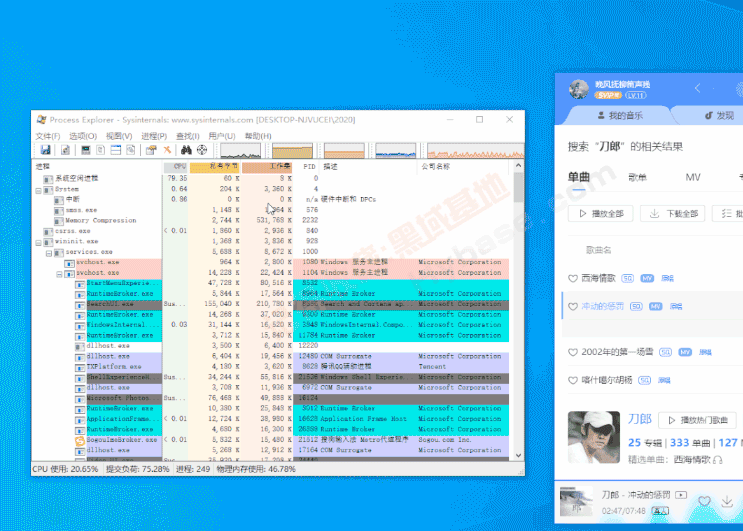Click the 播放热门歌曲 button
This screenshot has height=531, width=743.
698,420
